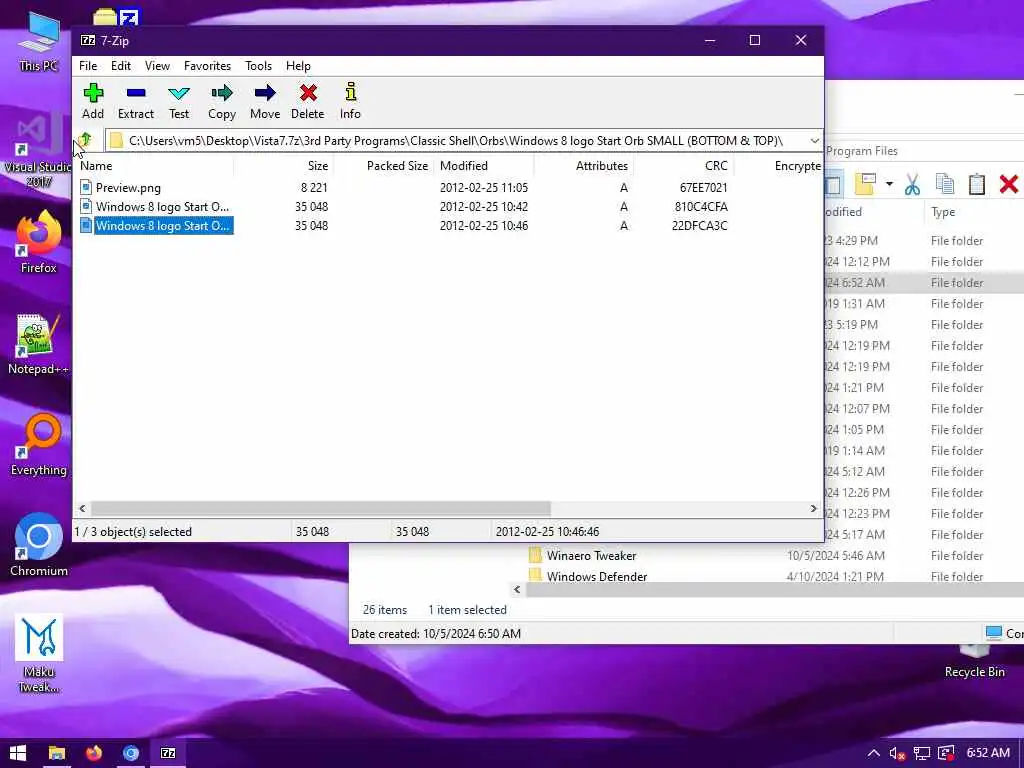Click the 7-Zip taskbar button
The image size is (1024, 768).
pyautogui.click(x=168, y=753)
